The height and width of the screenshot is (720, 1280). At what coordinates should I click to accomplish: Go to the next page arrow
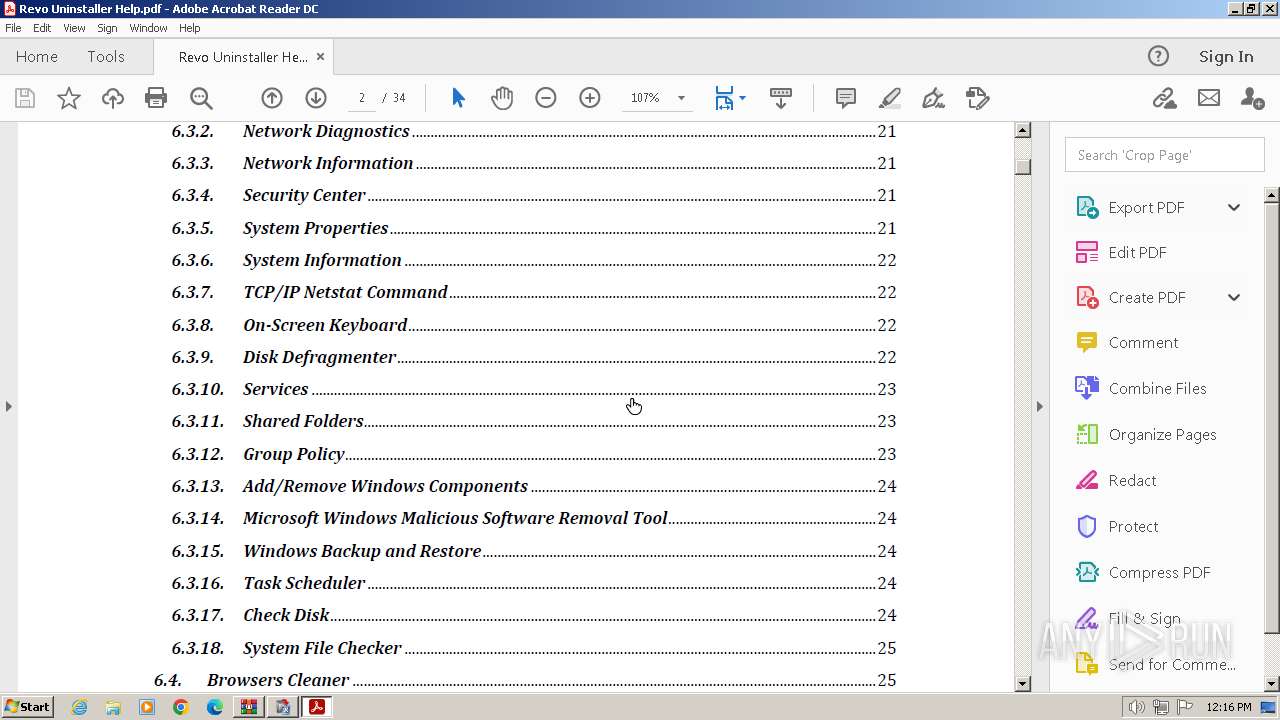tap(316, 98)
